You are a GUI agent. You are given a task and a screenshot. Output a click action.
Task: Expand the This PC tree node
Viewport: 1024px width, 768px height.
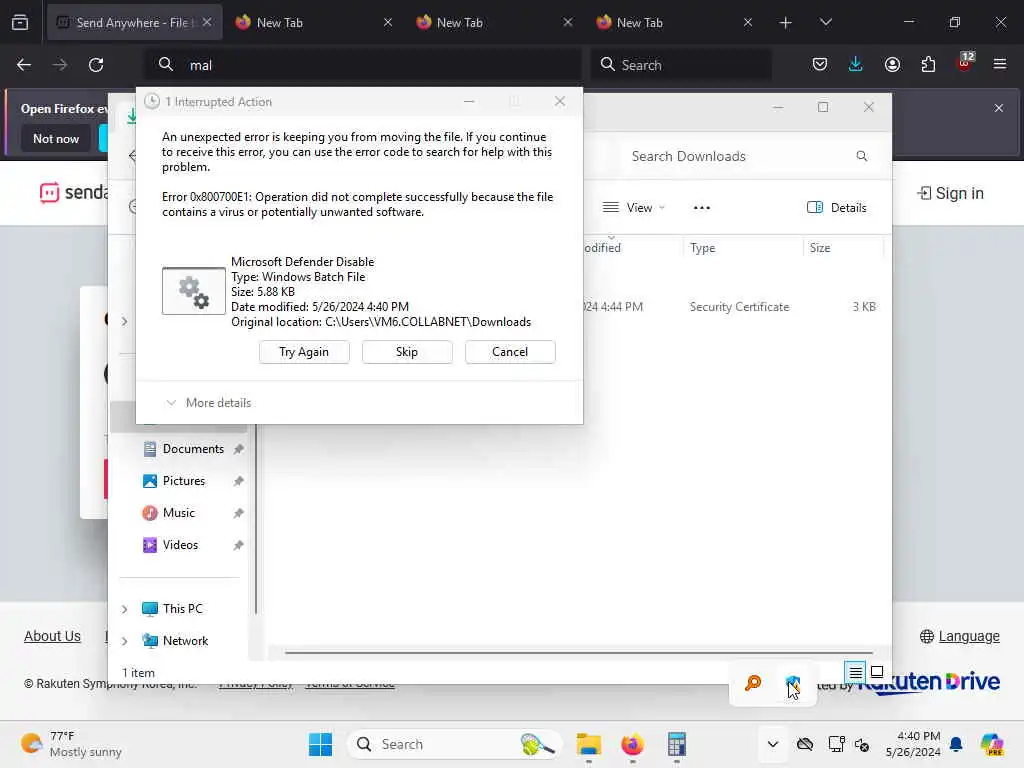124,609
